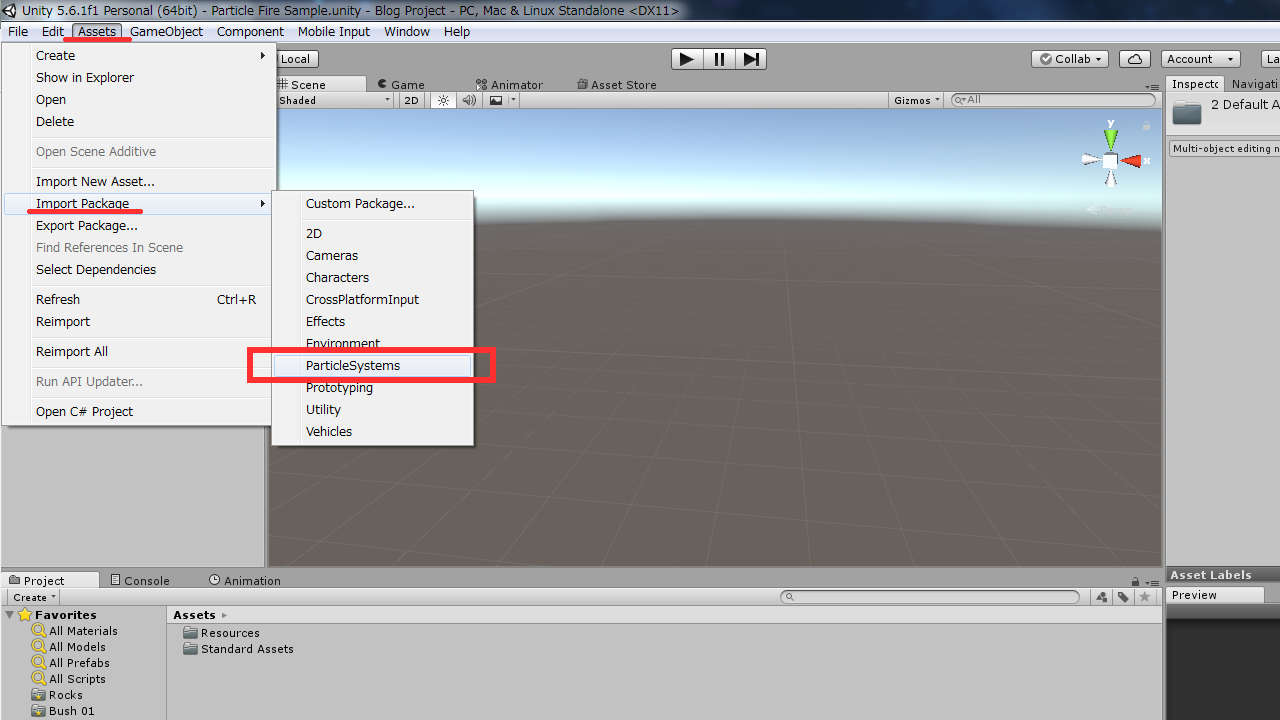Select the Rocks favorite folder icon
Image resolution: width=1280 pixels, height=720 pixels.
[x=39, y=695]
